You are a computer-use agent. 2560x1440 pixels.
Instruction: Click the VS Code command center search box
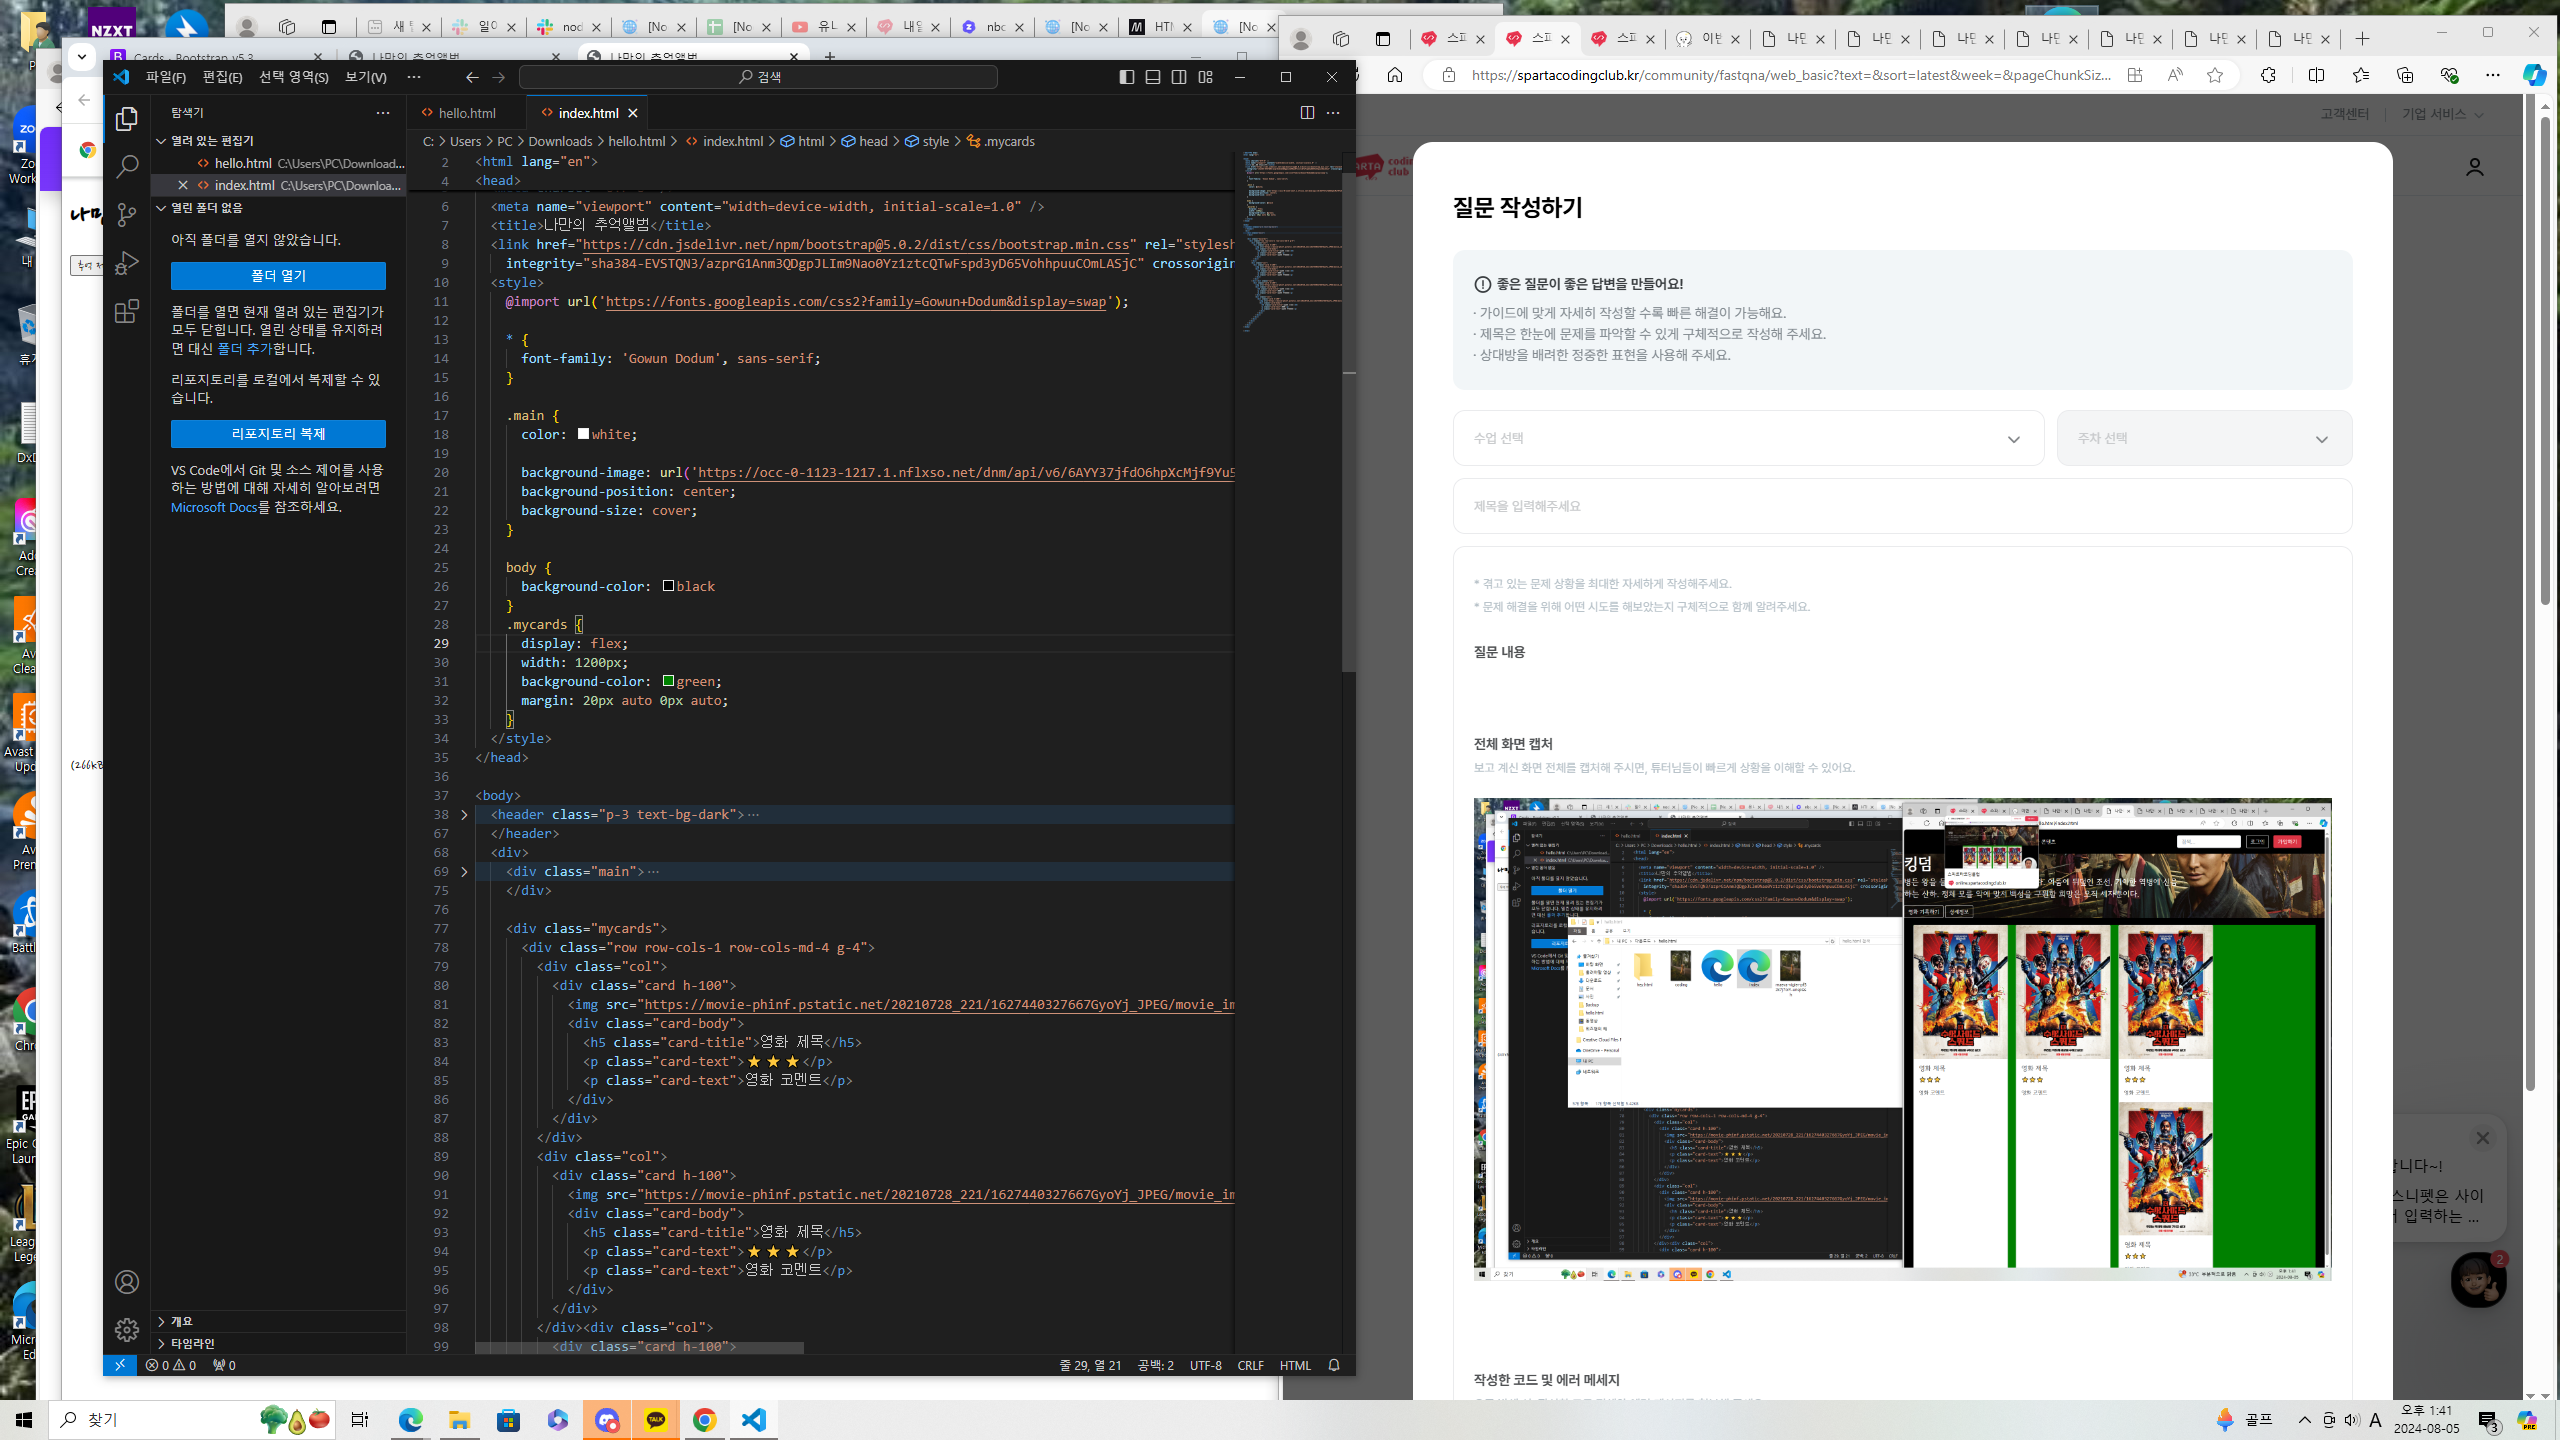pyautogui.click(x=759, y=77)
